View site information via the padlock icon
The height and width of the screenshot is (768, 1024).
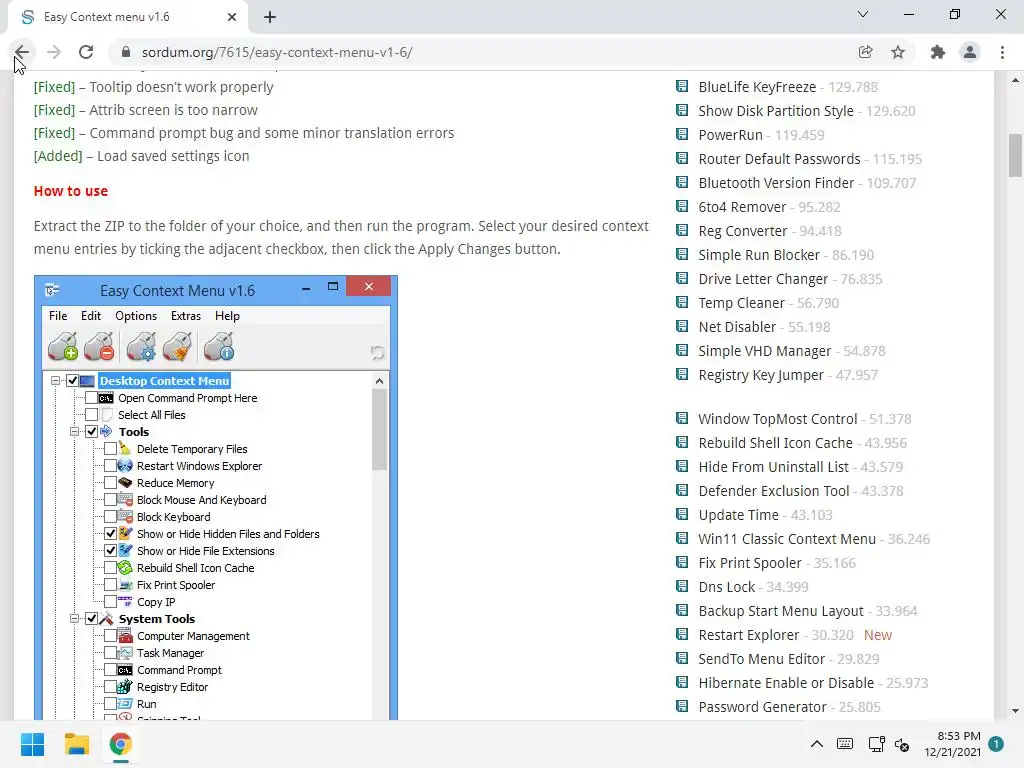(126, 52)
